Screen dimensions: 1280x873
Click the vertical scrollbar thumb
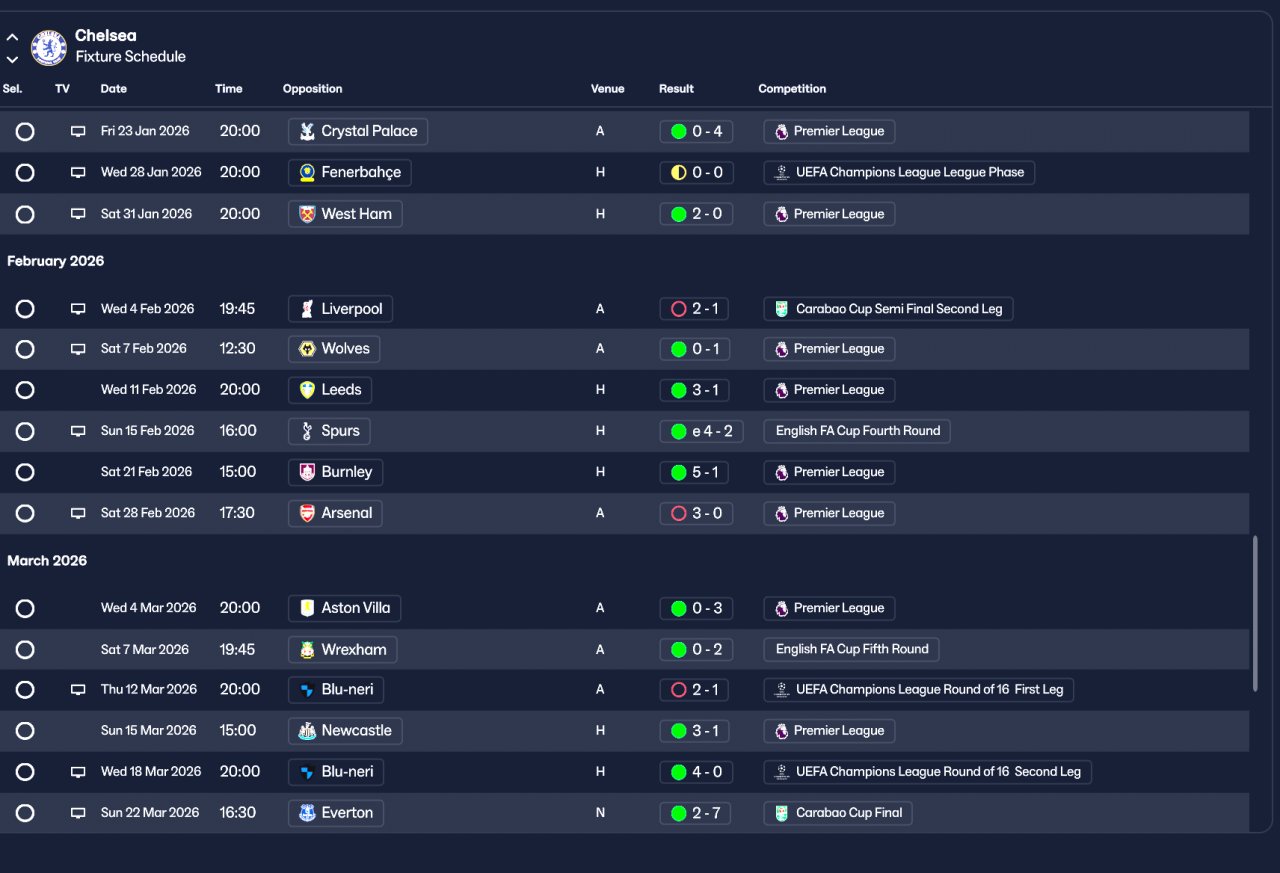click(x=1255, y=612)
